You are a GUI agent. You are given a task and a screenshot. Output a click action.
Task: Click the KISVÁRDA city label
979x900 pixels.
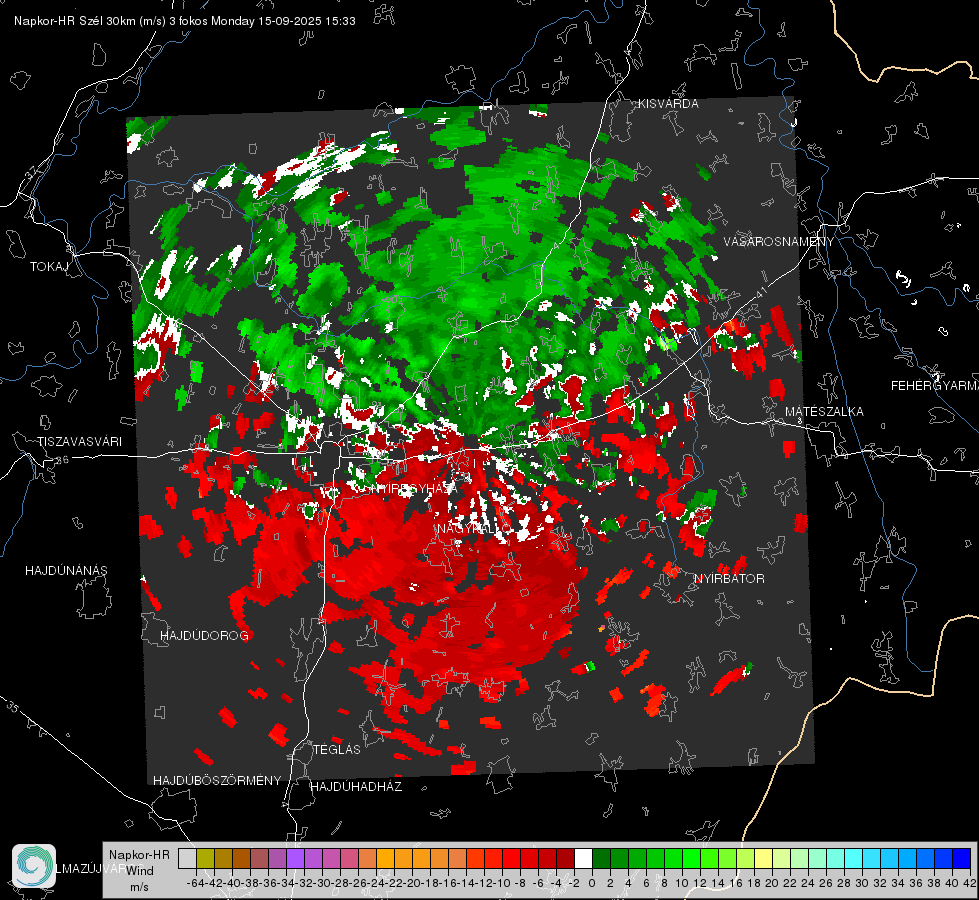tap(668, 104)
